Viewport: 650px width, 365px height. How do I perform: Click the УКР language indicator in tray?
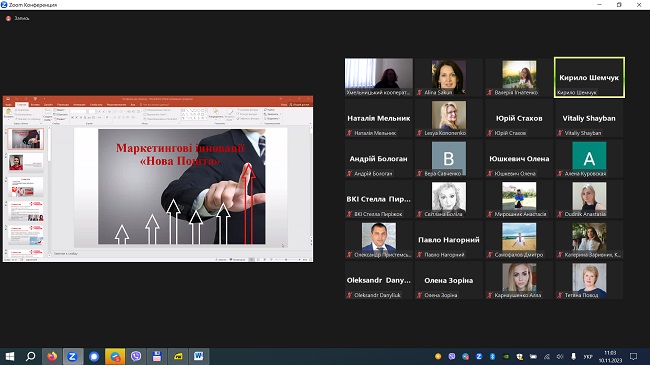point(587,356)
